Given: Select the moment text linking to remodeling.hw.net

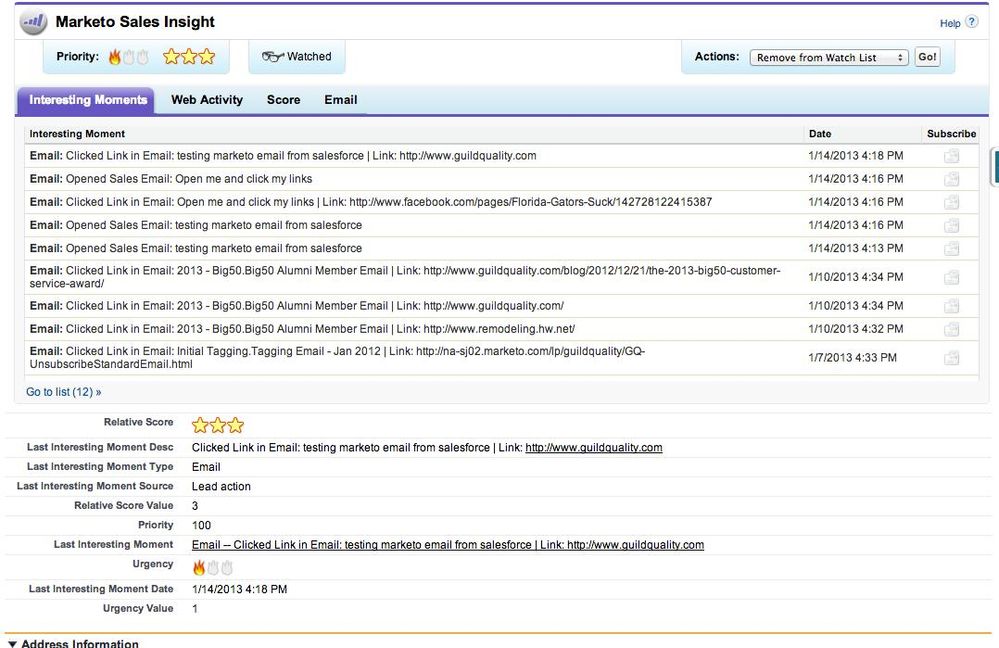Looking at the screenshot, I should [302, 329].
